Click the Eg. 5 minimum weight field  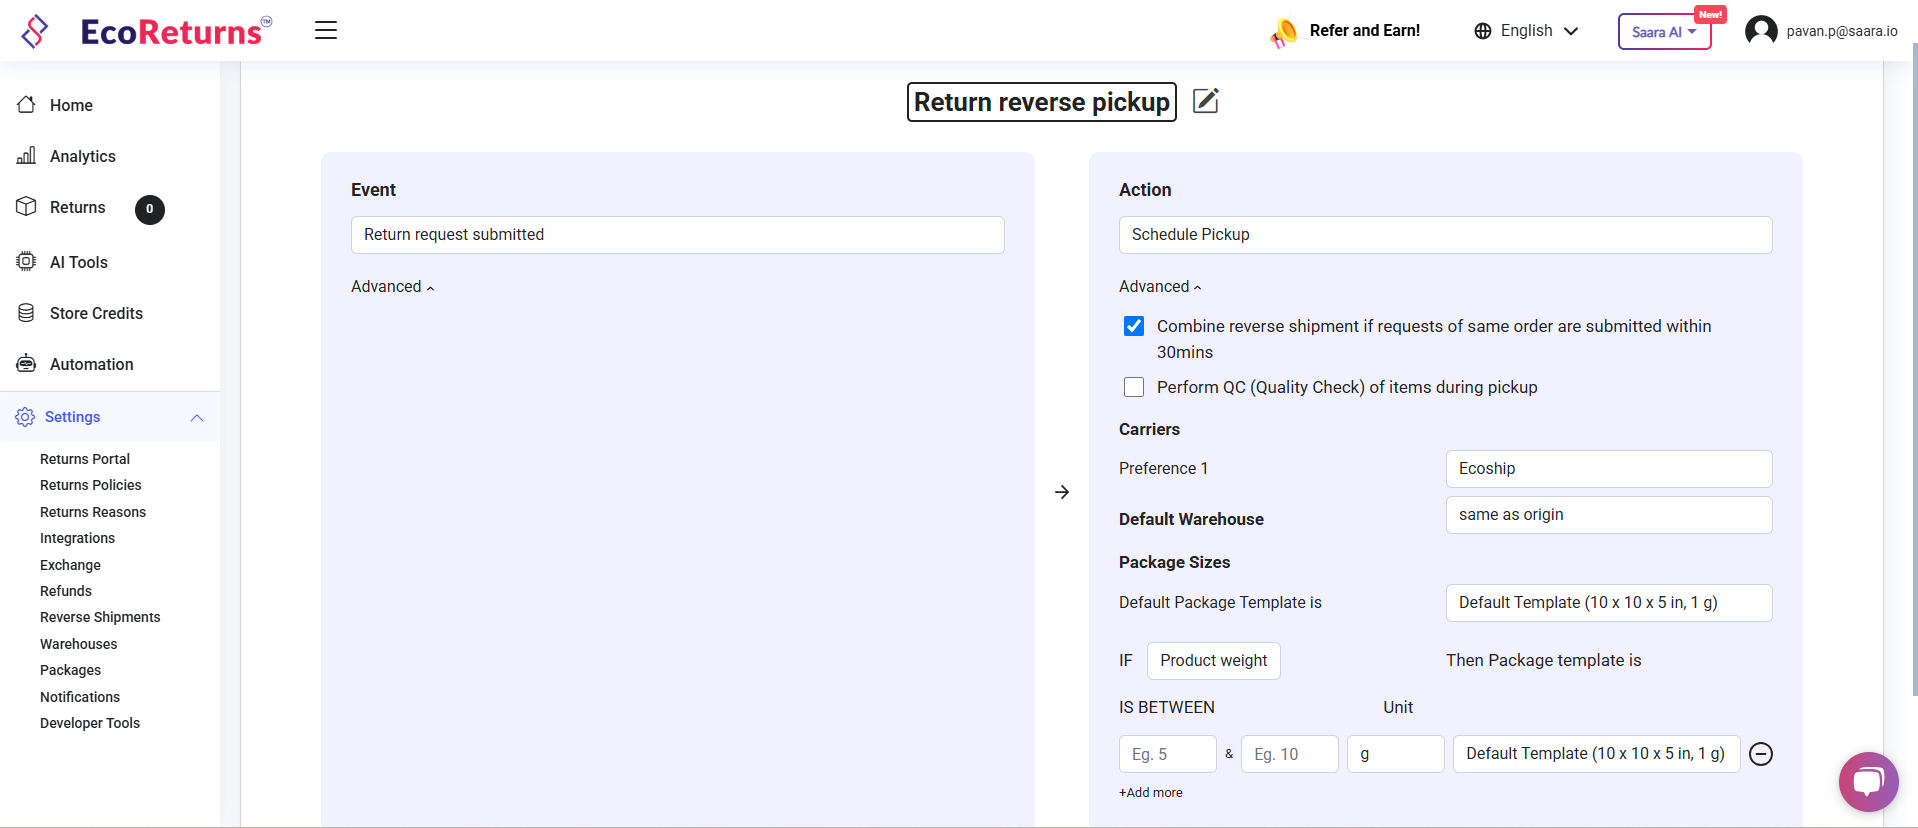point(1167,754)
